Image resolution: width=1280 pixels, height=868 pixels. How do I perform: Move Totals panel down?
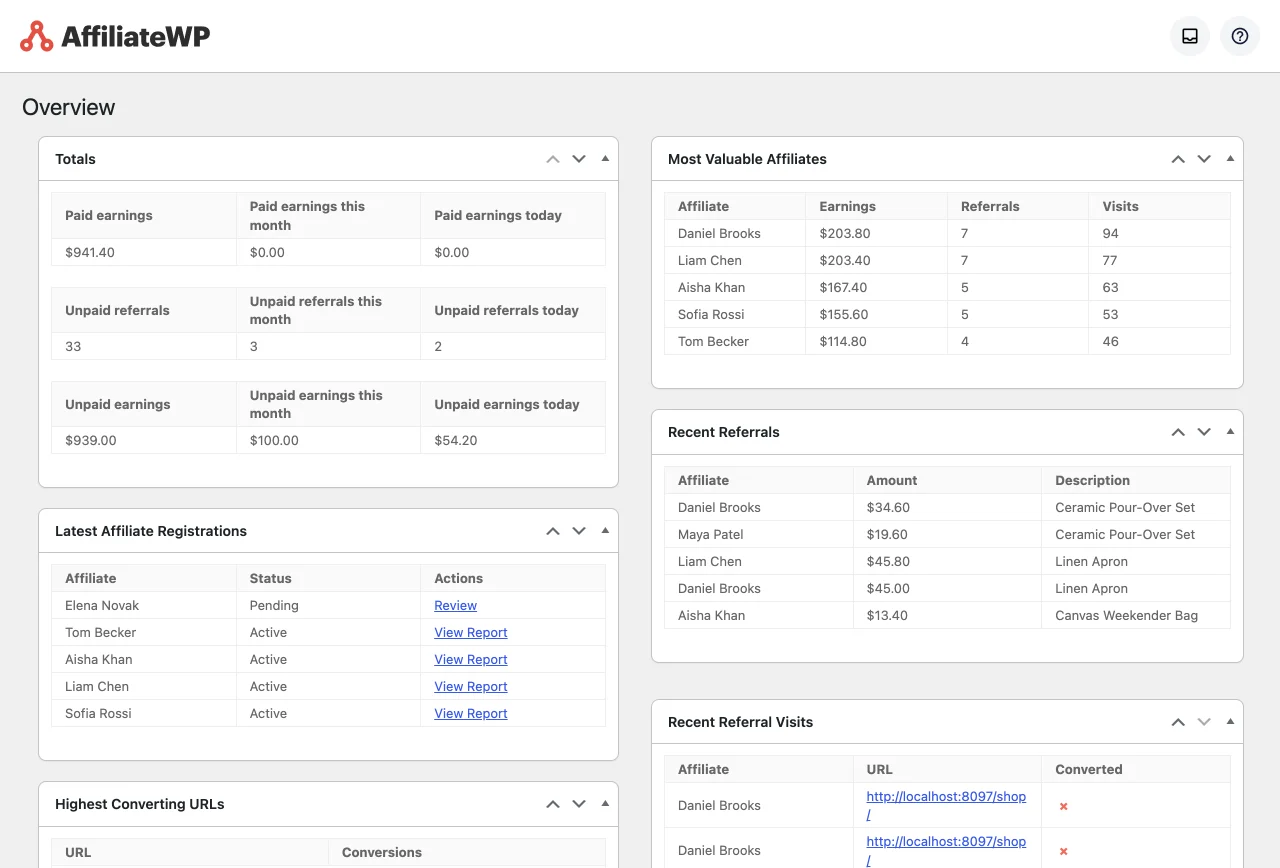coord(579,159)
